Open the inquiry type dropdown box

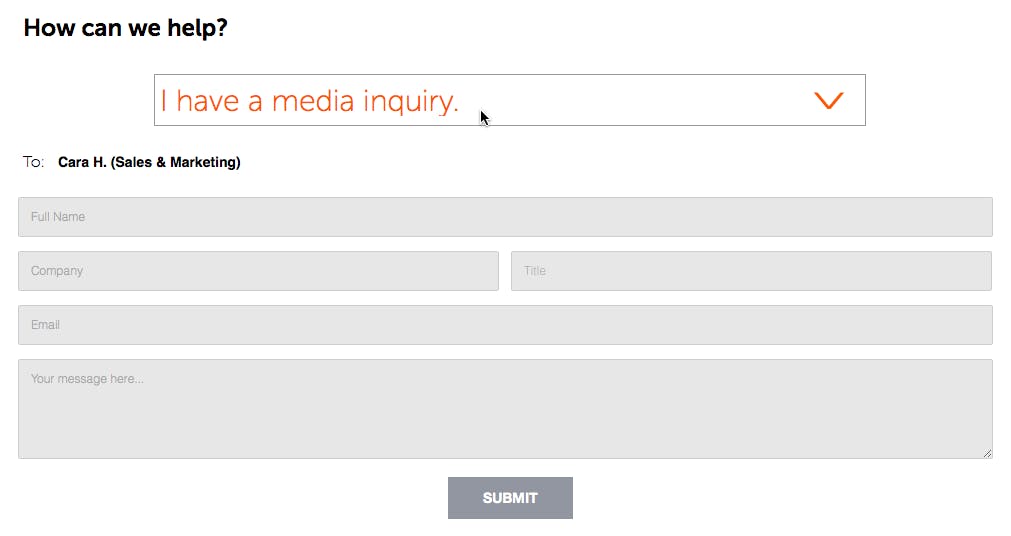click(509, 100)
